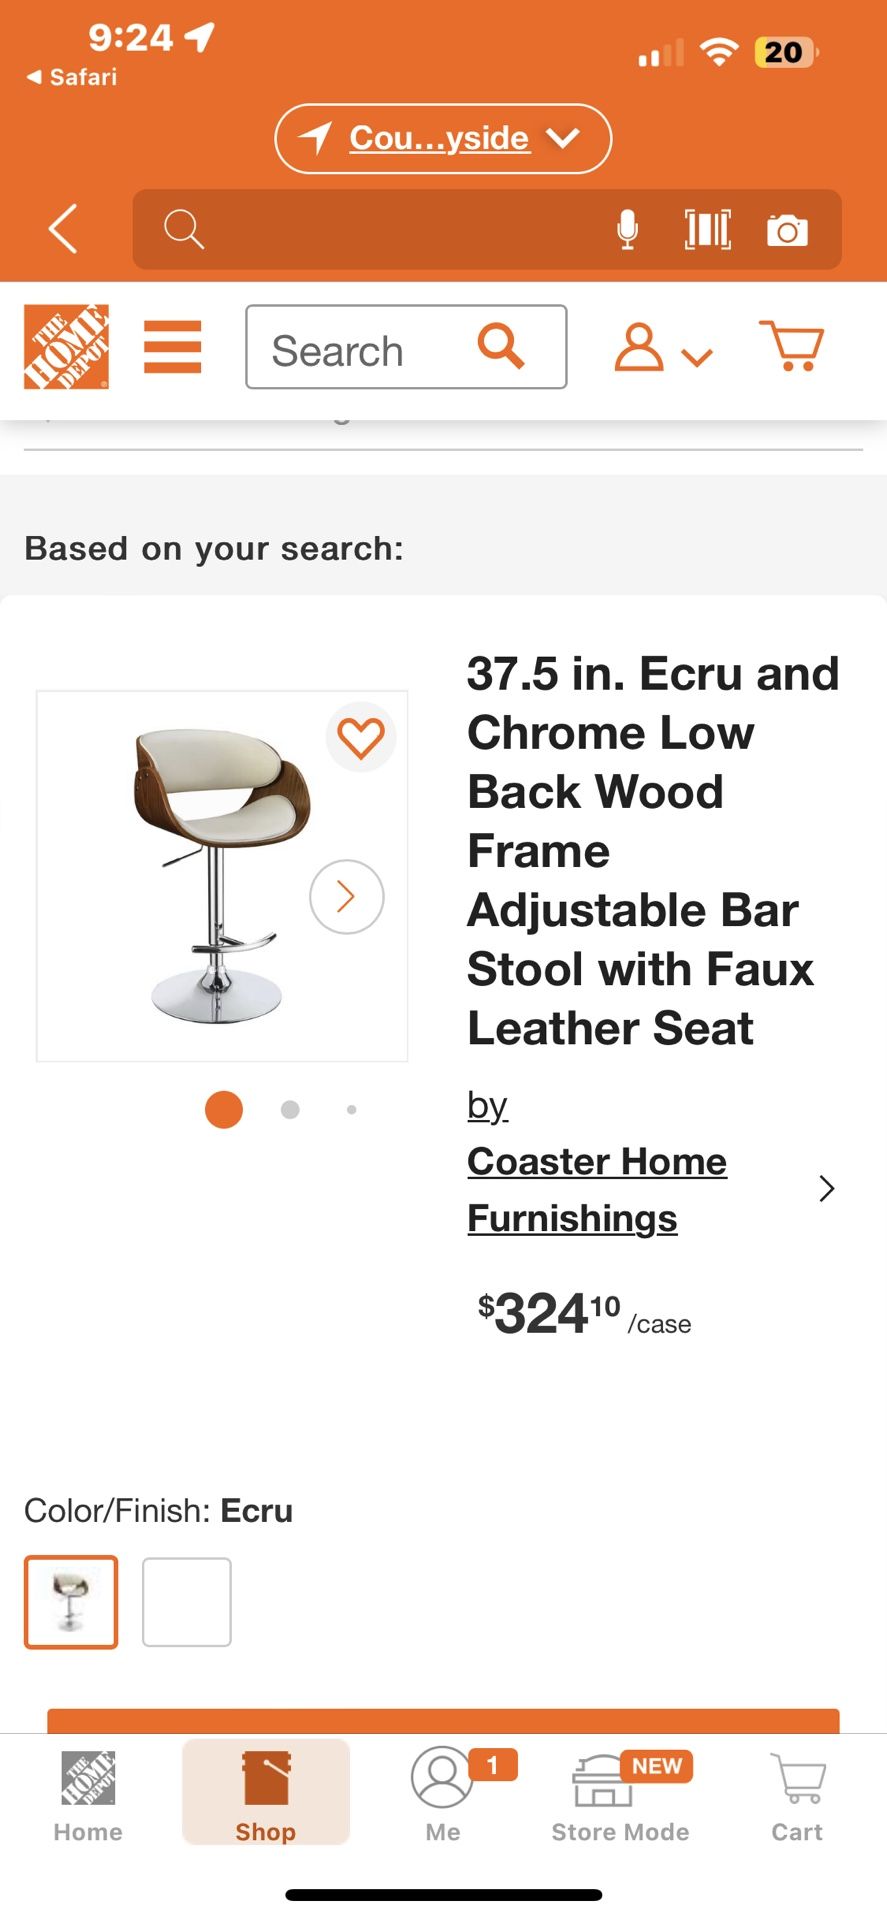Open the camera image search

(x=788, y=229)
